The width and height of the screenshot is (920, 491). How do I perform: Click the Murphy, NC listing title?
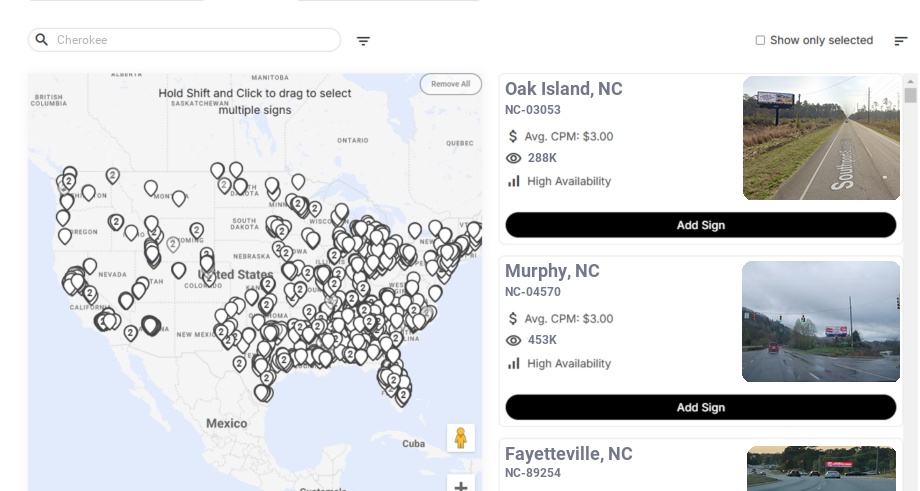tap(552, 271)
